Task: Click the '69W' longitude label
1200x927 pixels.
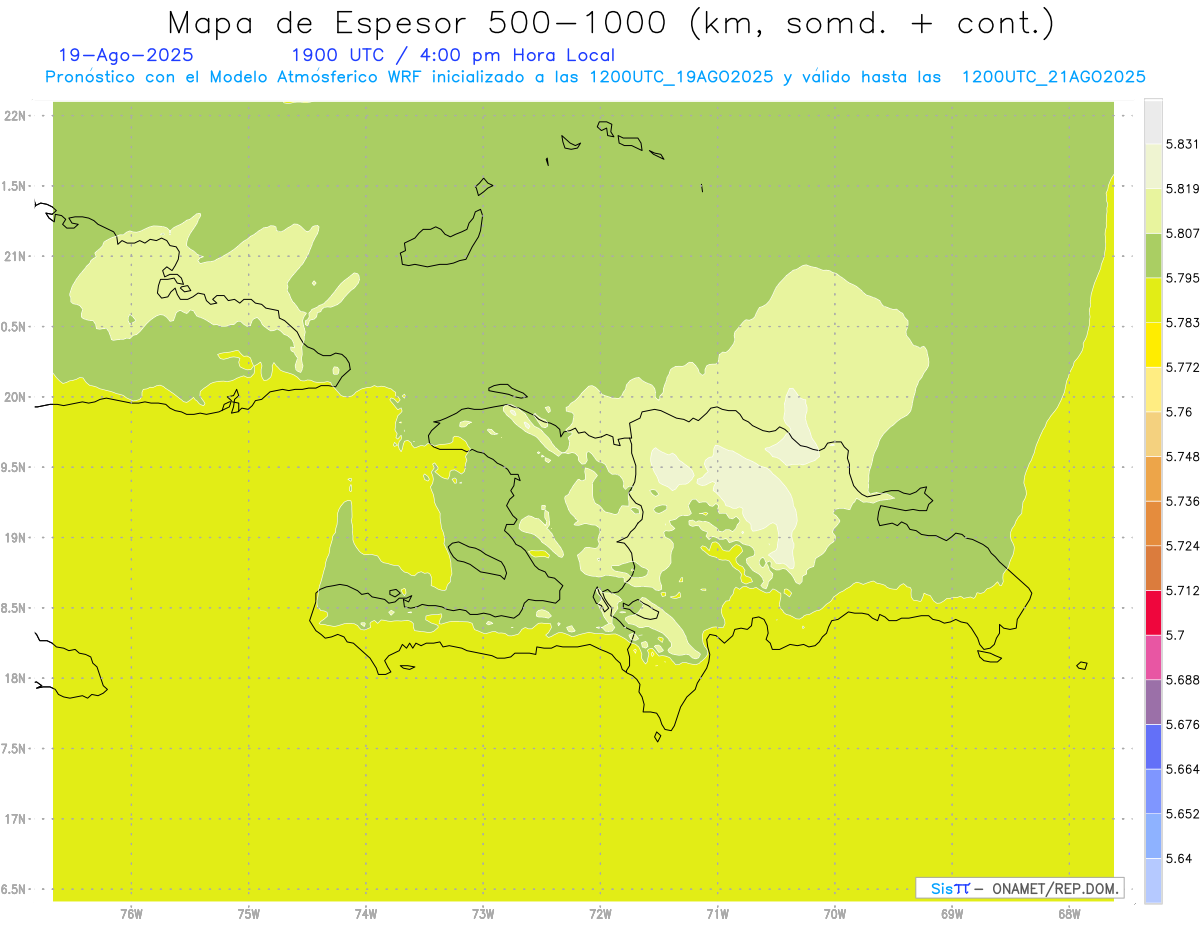Action: click(952, 914)
